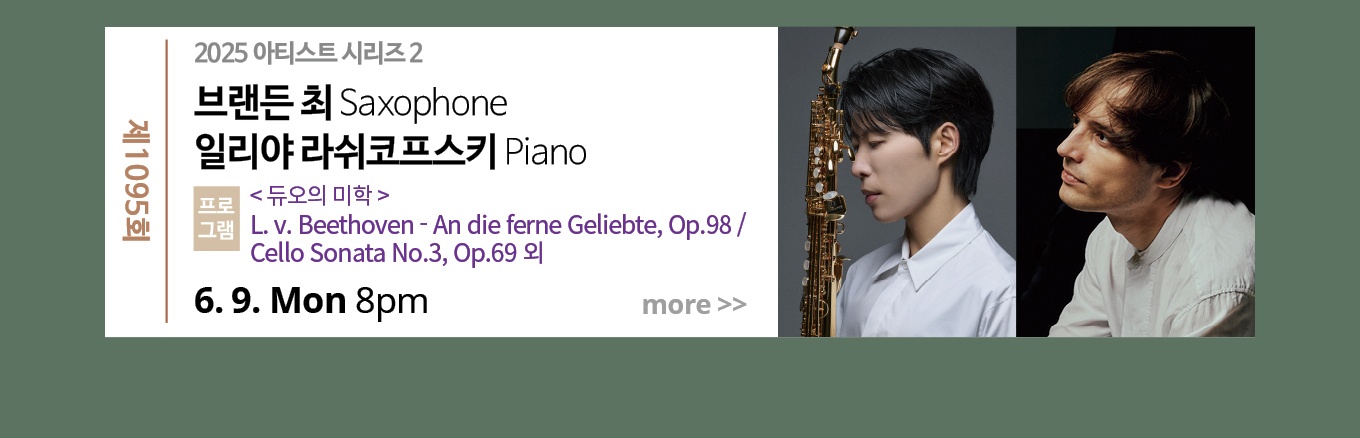Click the word 'Saxophone'
This screenshot has height=438, width=1360.
pyautogui.click(x=424, y=103)
